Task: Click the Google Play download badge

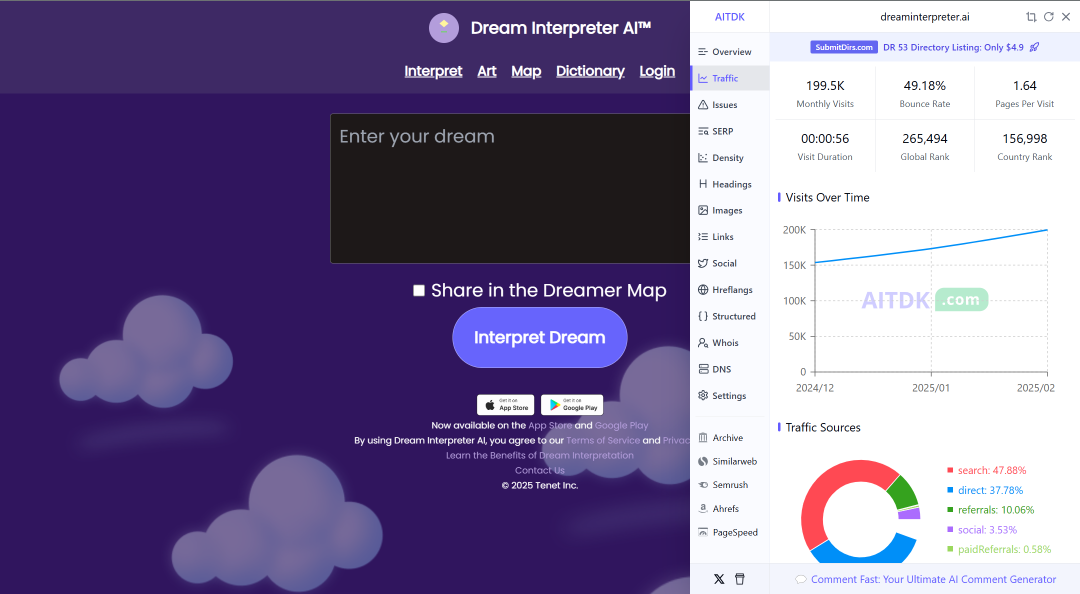Action: point(572,404)
